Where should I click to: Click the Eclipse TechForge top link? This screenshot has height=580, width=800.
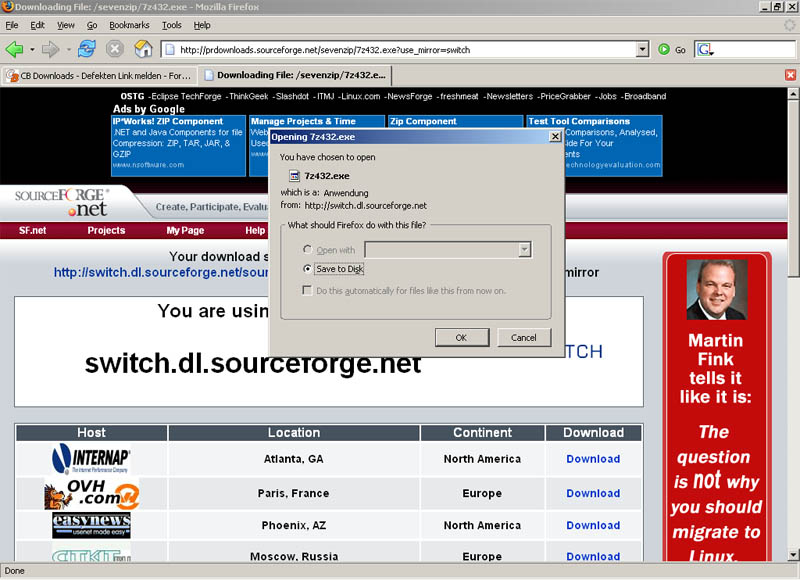click(x=186, y=96)
